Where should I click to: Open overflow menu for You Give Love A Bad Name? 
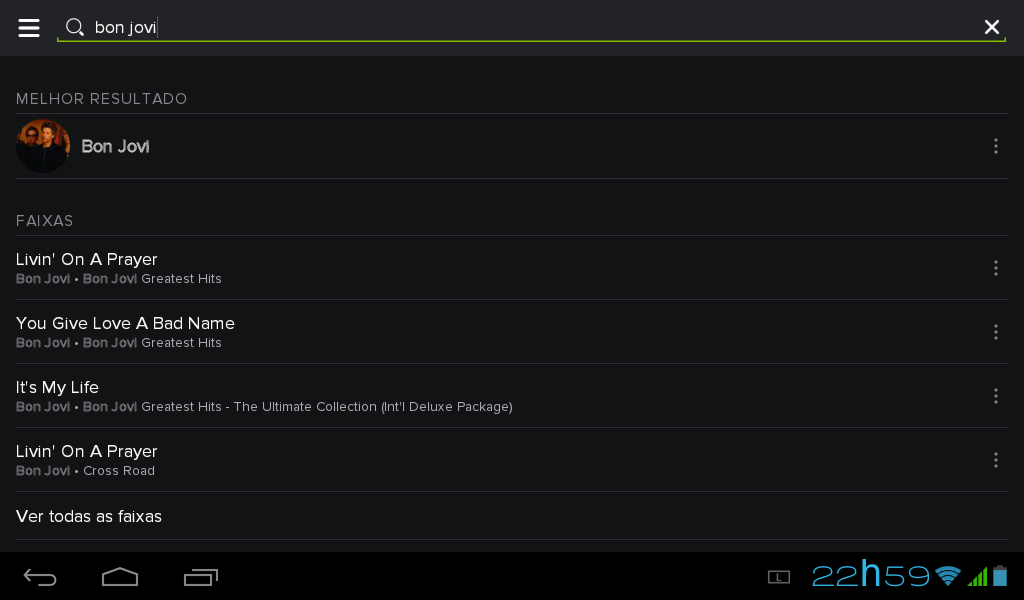(x=995, y=332)
